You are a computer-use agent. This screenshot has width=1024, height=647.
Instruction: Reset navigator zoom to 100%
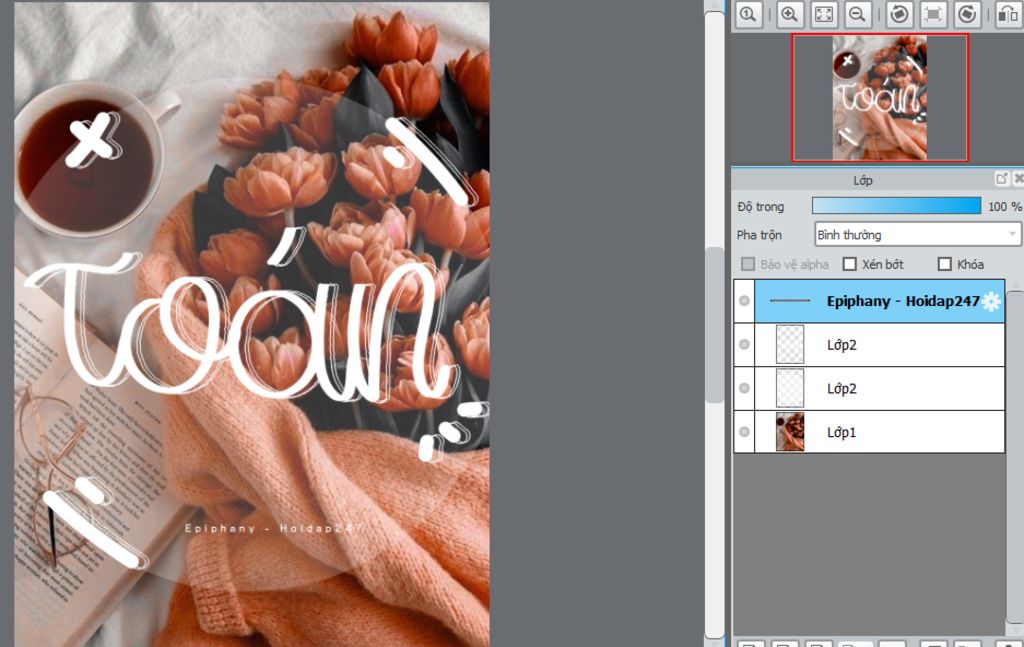coord(748,14)
